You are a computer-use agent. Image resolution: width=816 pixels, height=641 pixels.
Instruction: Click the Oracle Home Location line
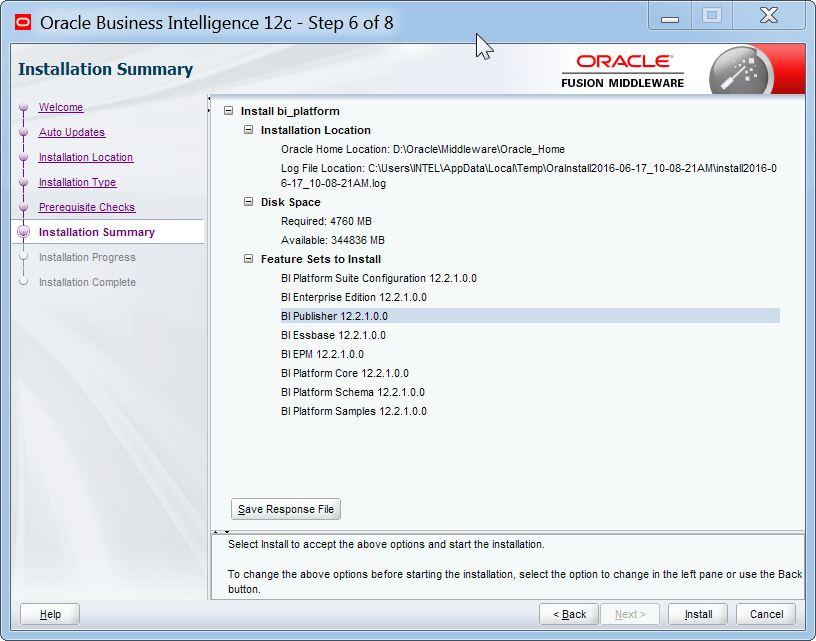(x=423, y=149)
